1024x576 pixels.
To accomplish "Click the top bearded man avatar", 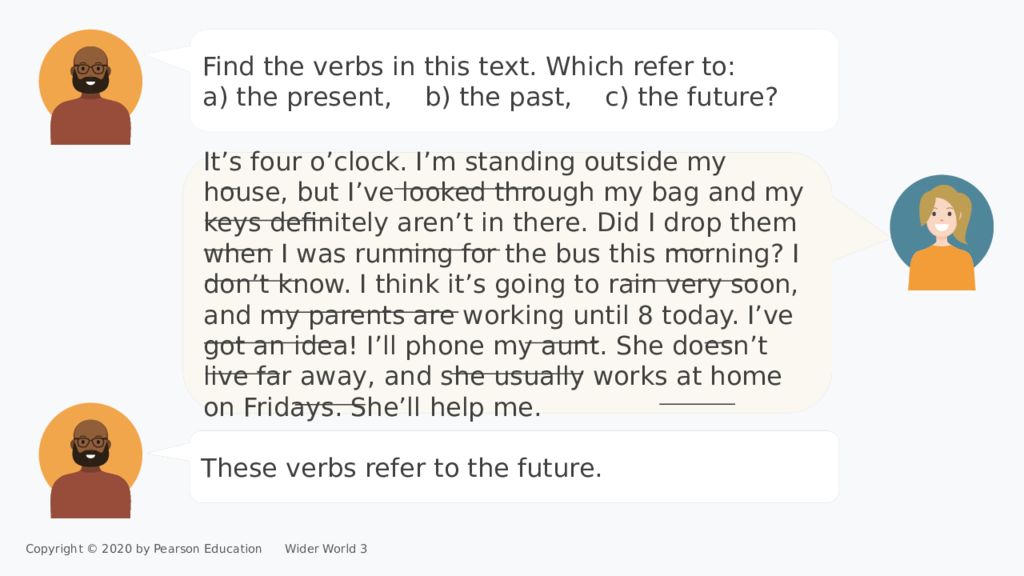I will coord(90,87).
